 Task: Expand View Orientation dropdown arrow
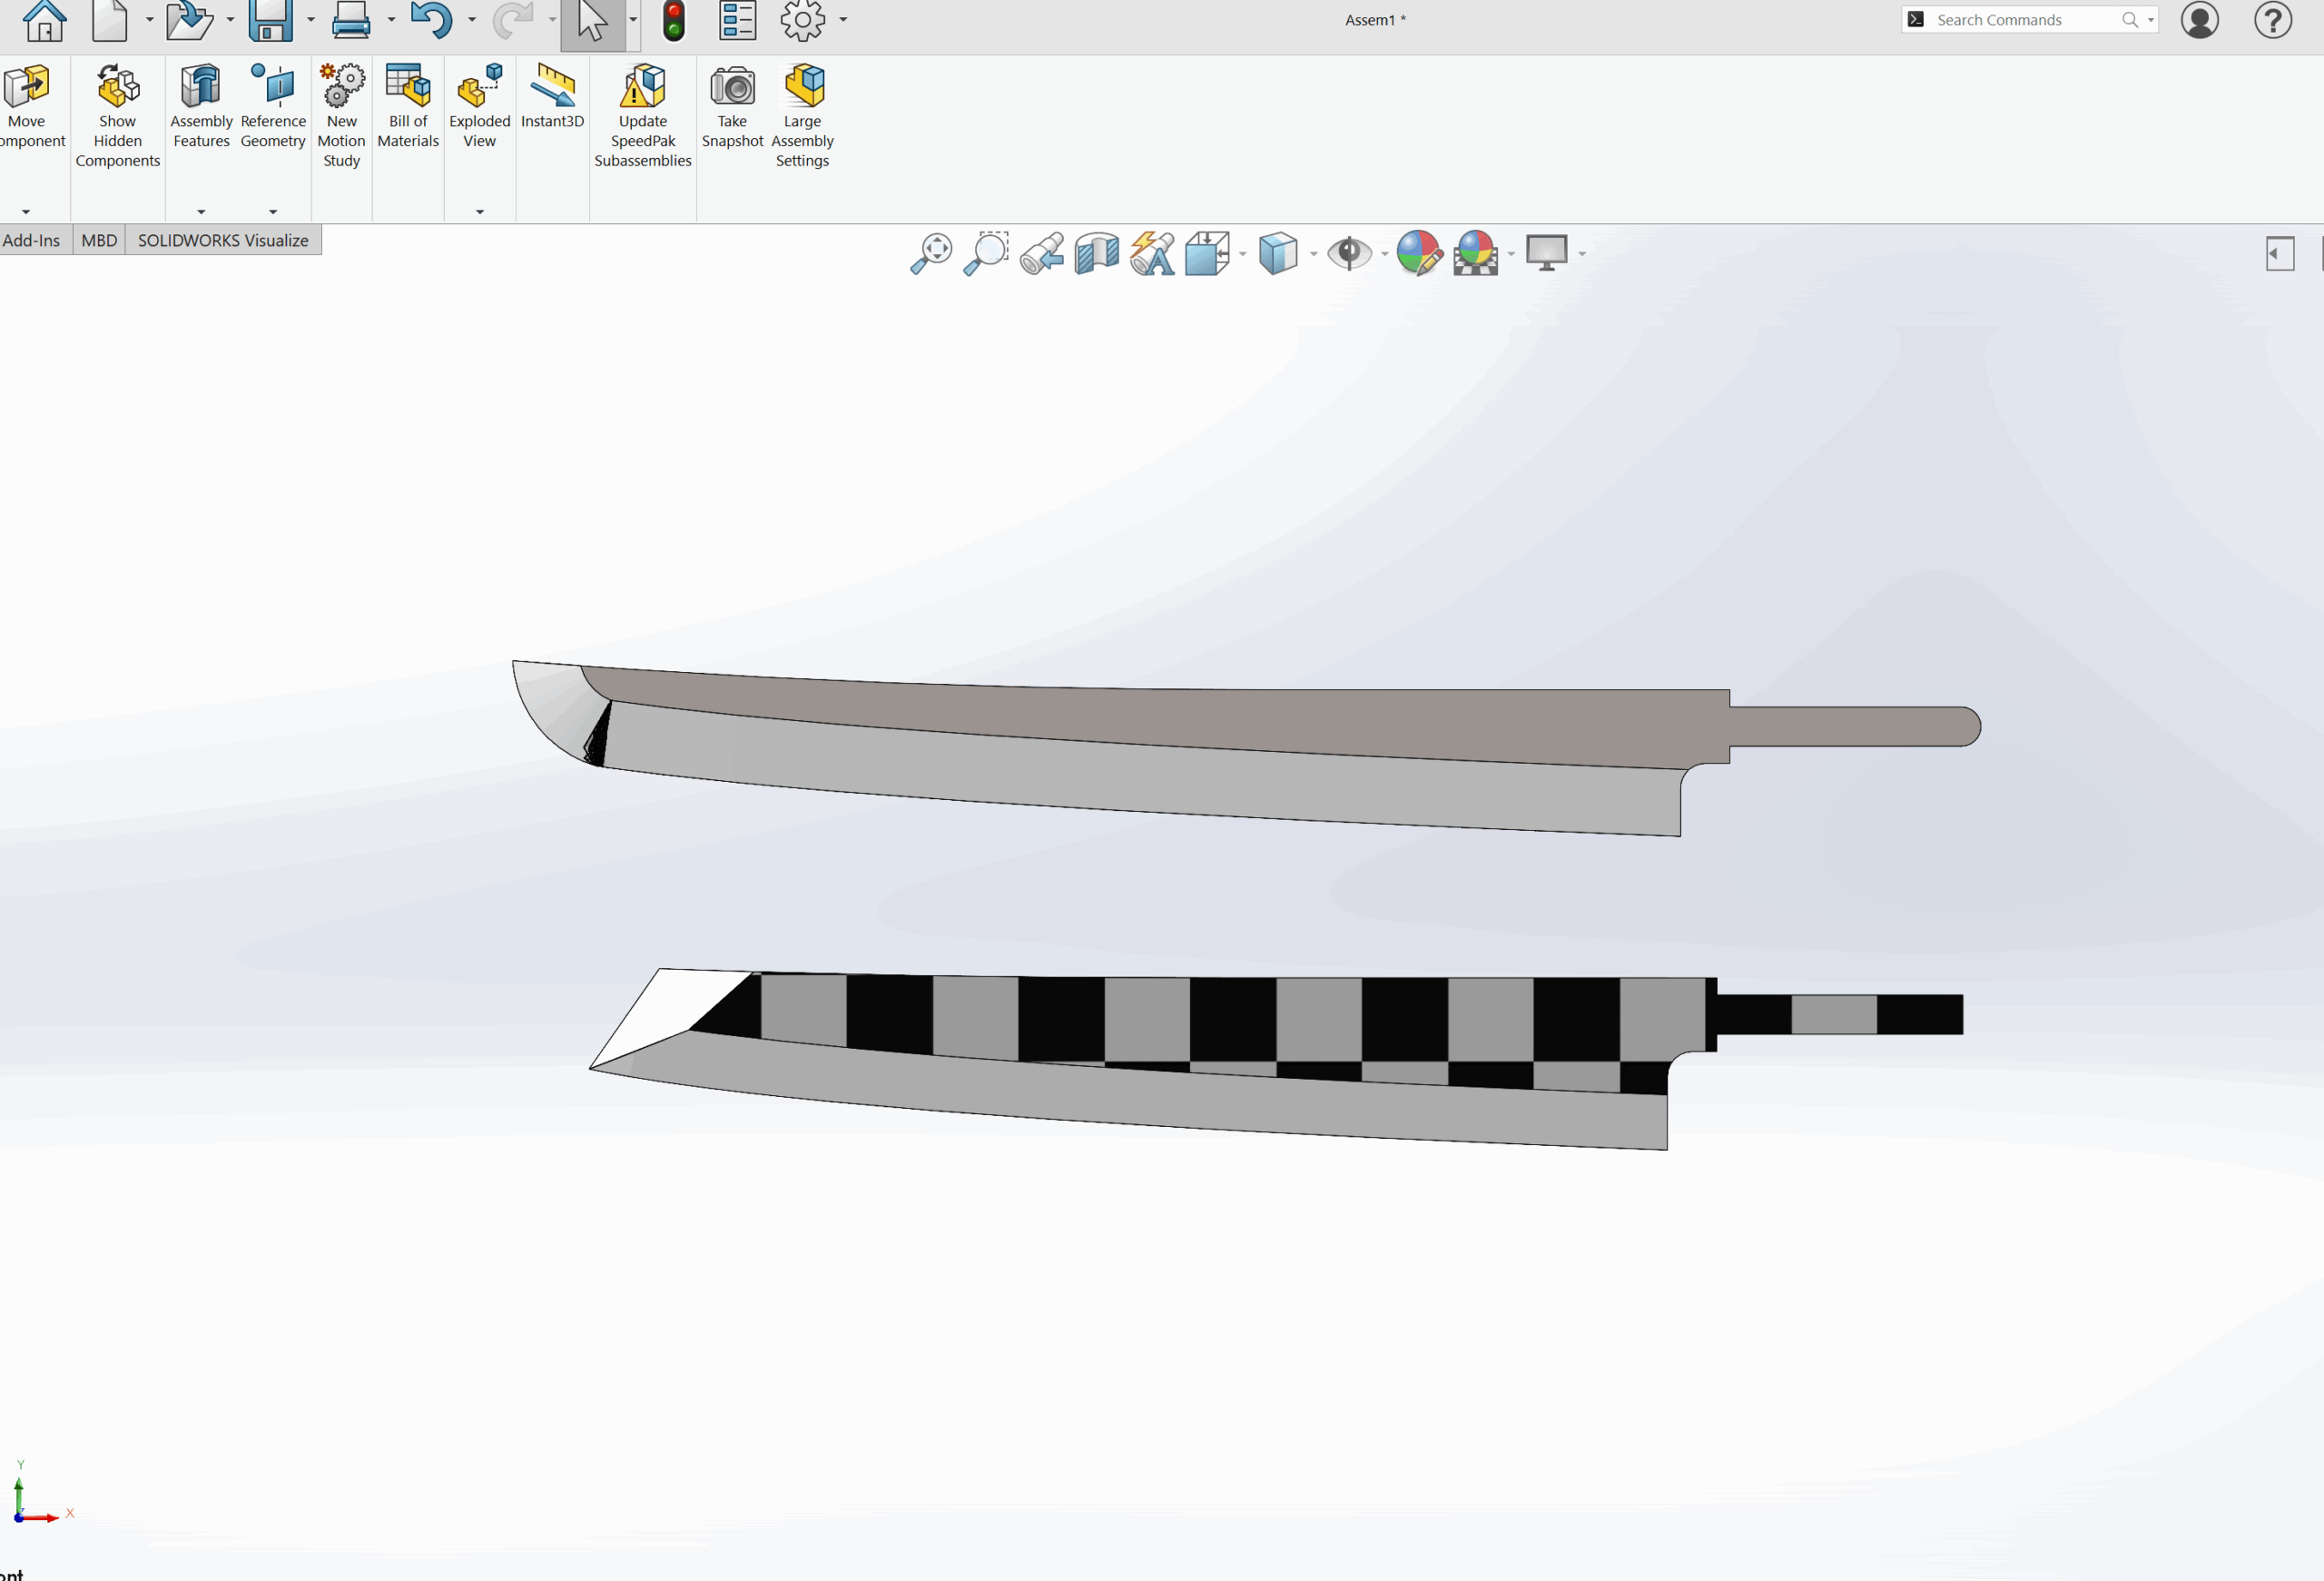pos(1243,254)
